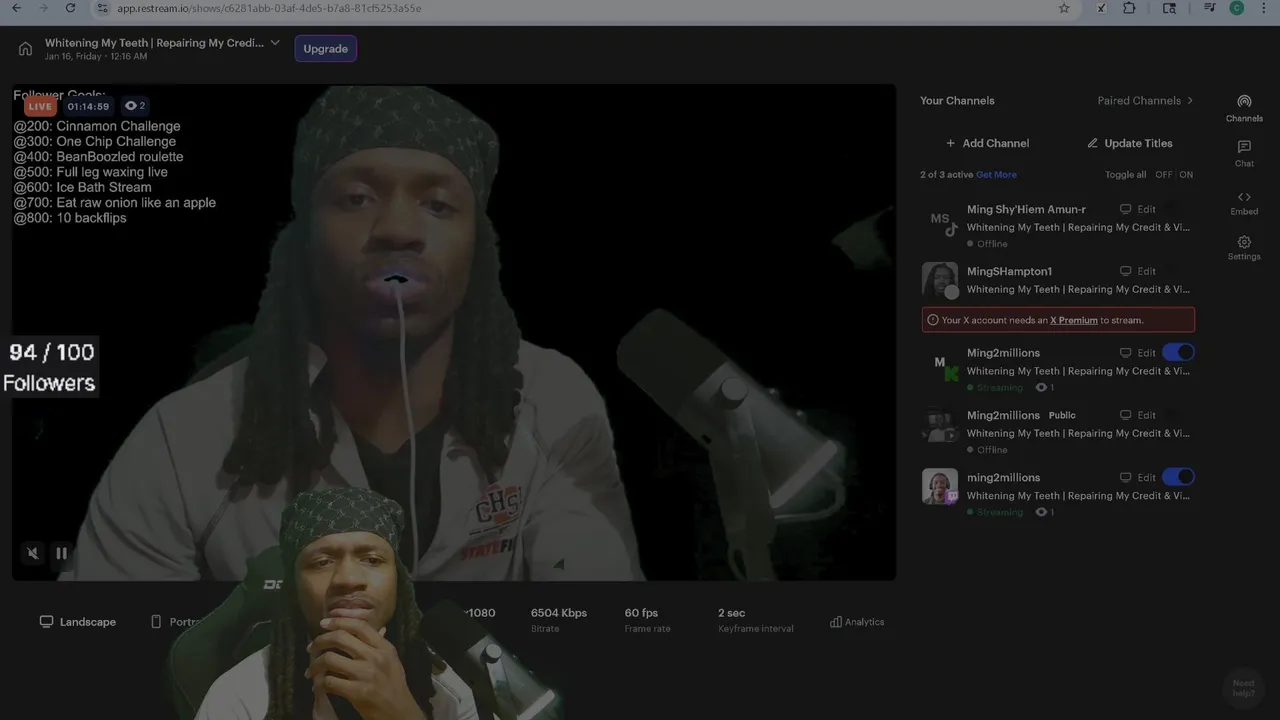
Task: Click the Twitch channel viewers eye icon
Action: point(1041,513)
